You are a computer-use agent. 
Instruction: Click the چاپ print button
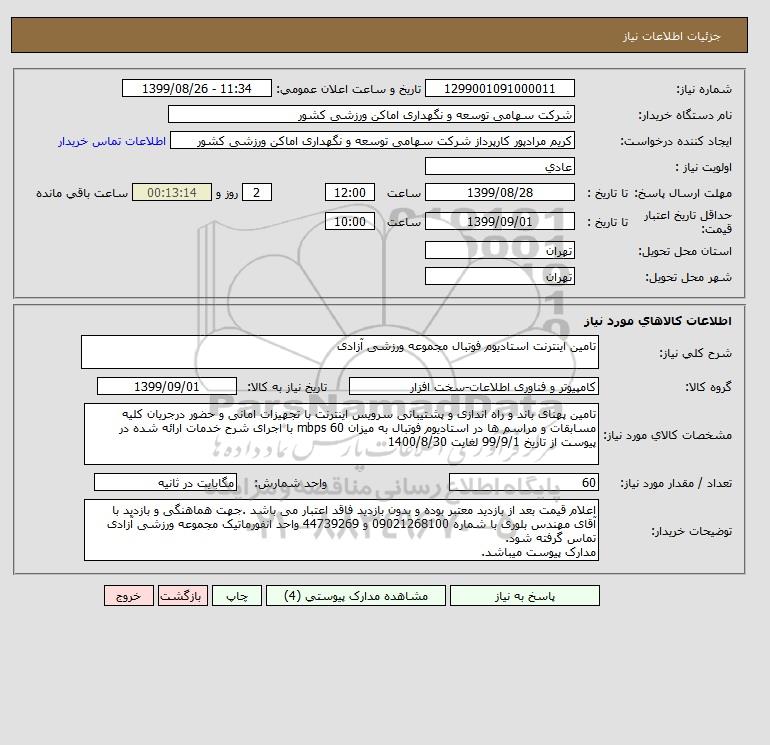coord(237,596)
